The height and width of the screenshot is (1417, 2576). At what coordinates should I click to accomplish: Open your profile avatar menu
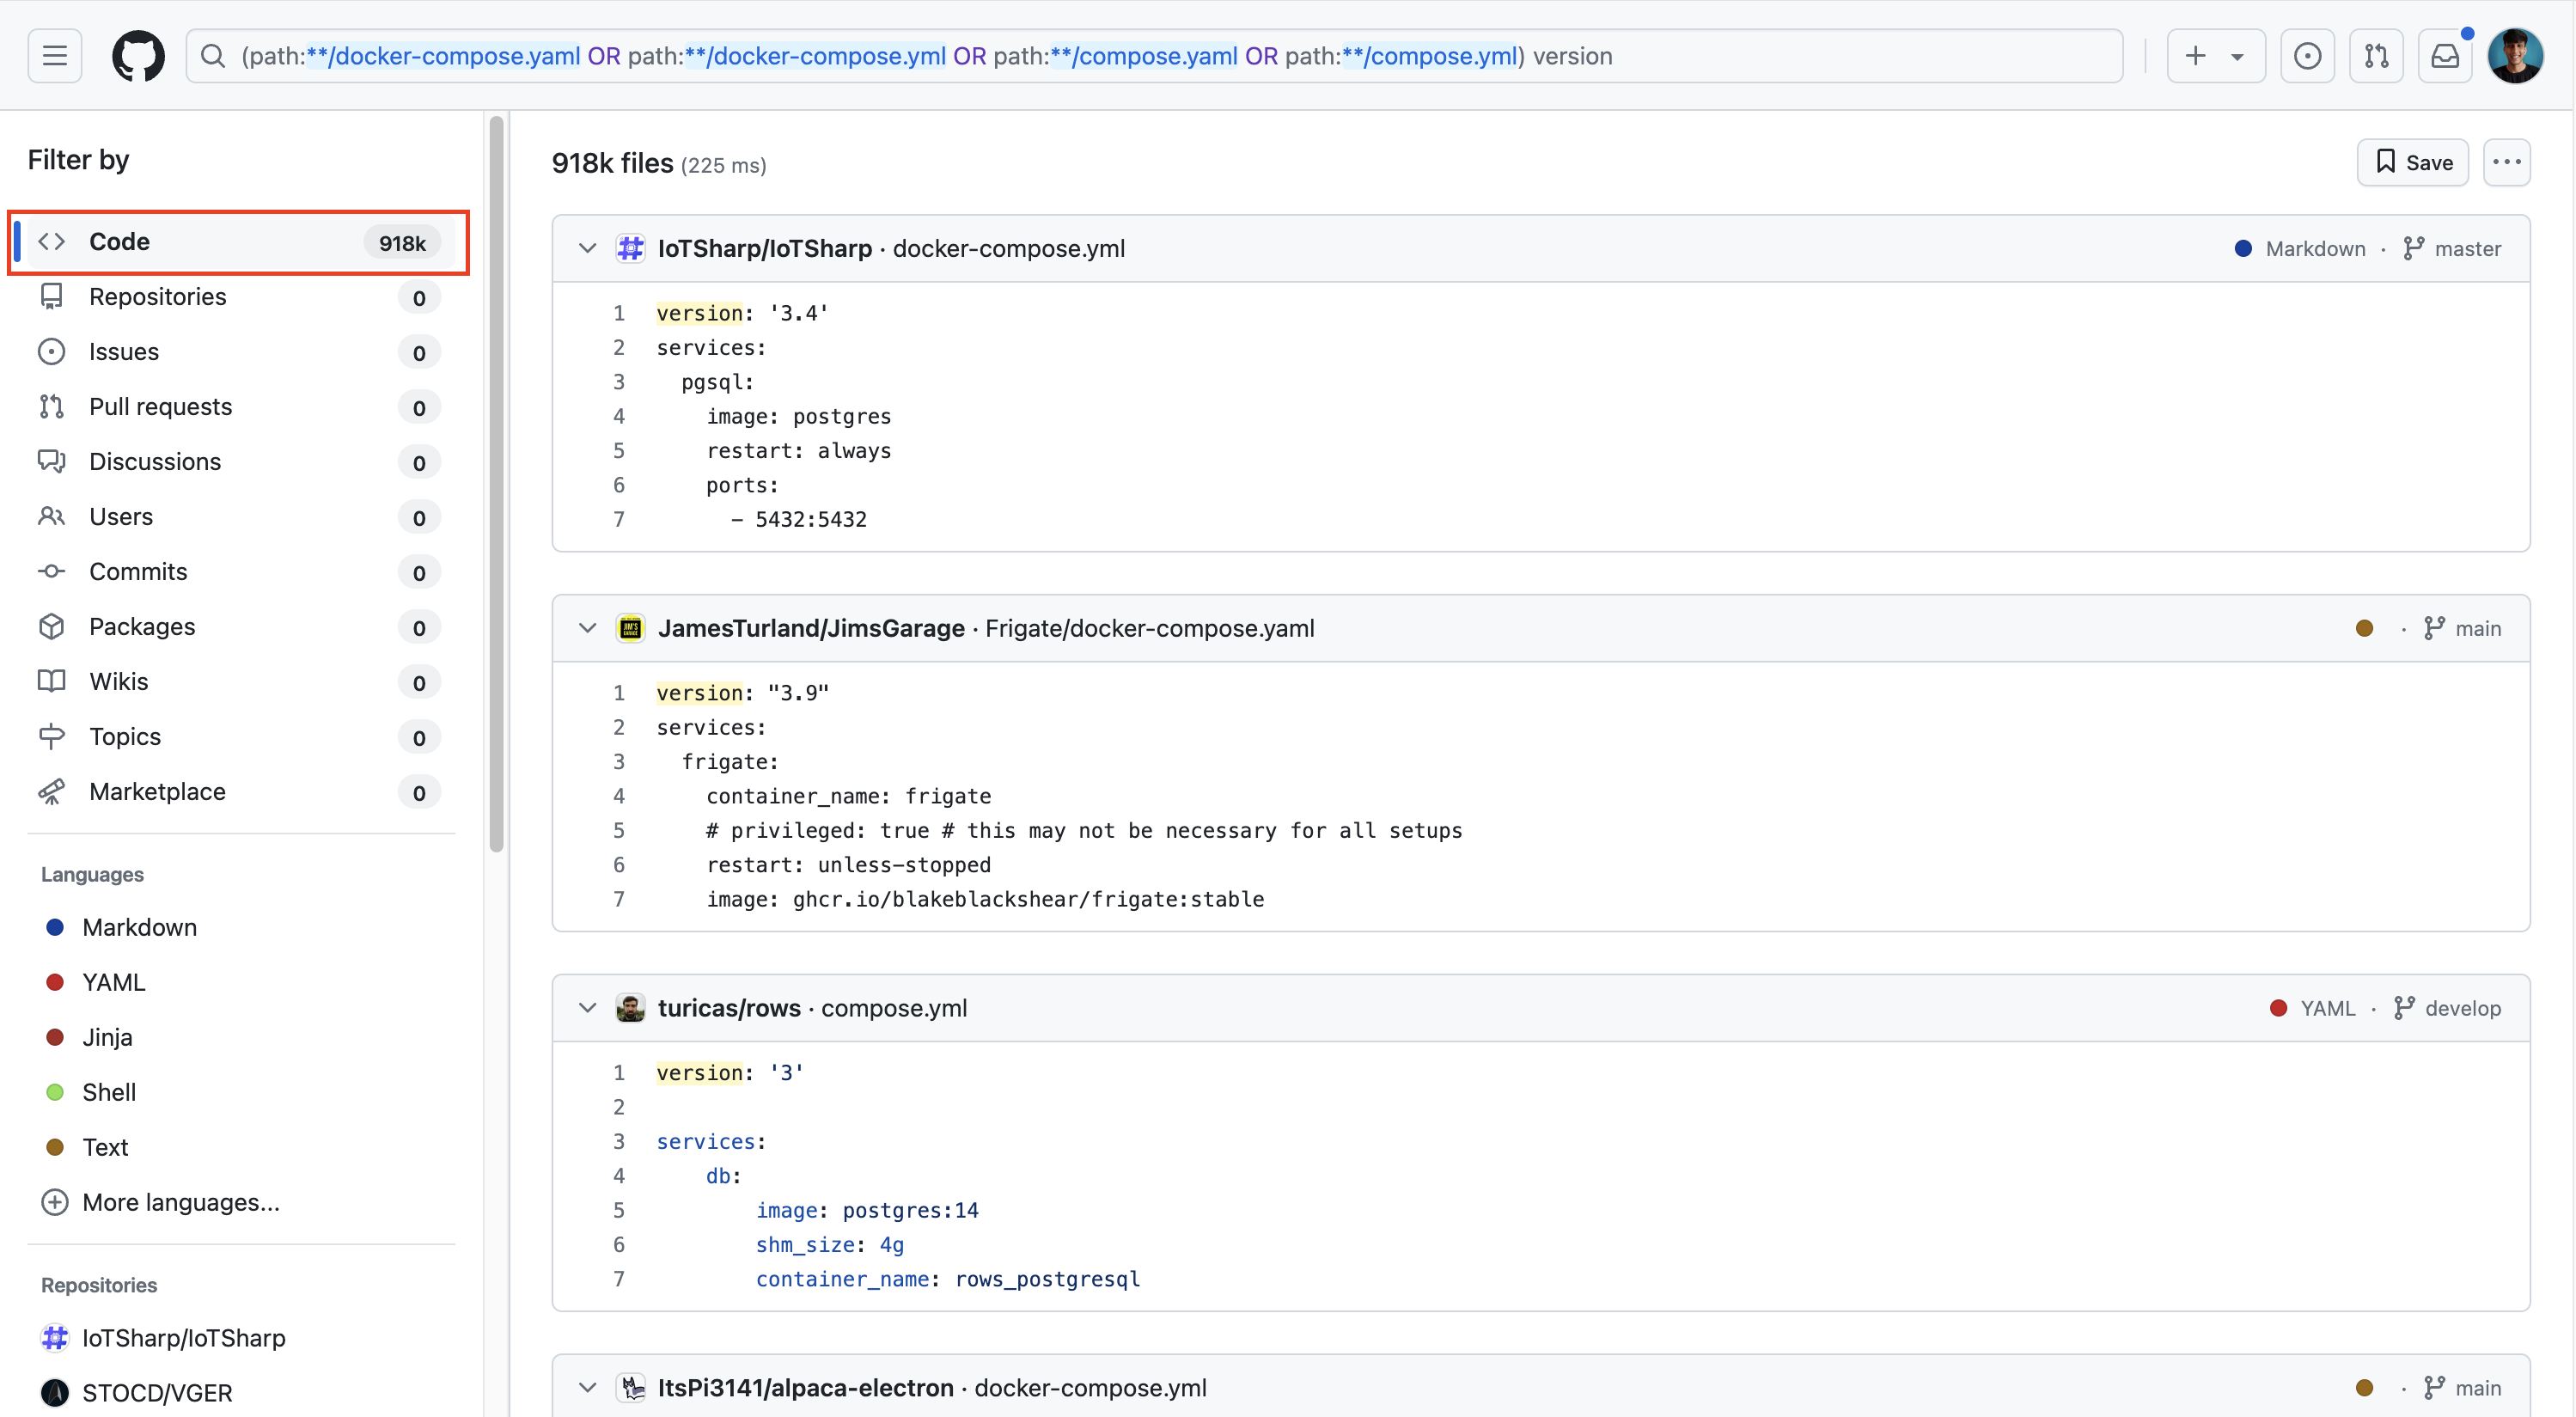(2516, 55)
